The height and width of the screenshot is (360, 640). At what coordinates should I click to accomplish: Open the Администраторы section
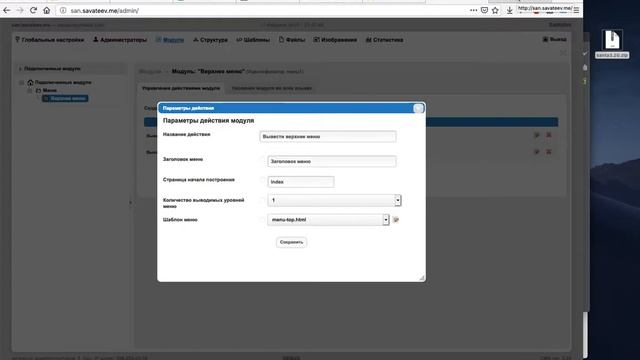click(120, 40)
